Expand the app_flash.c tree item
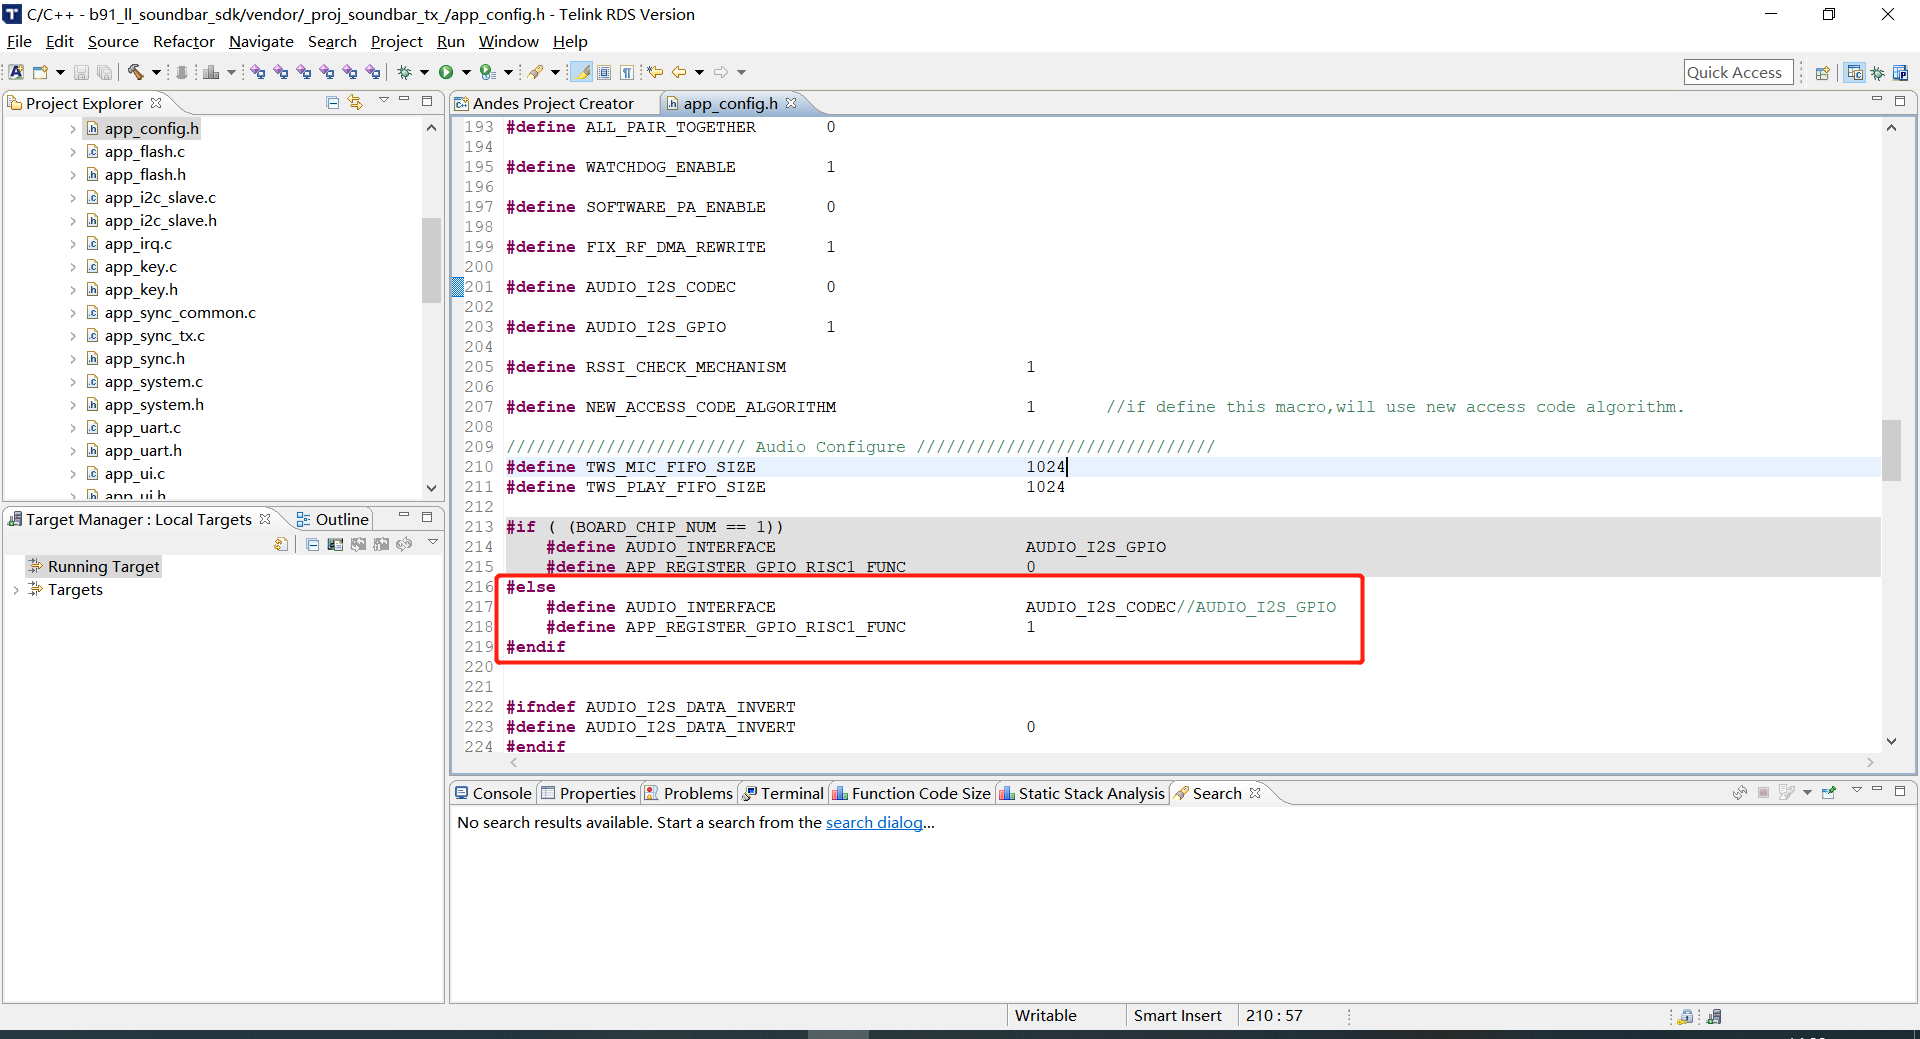This screenshot has height=1039, width=1920. pyautogui.click(x=73, y=152)
